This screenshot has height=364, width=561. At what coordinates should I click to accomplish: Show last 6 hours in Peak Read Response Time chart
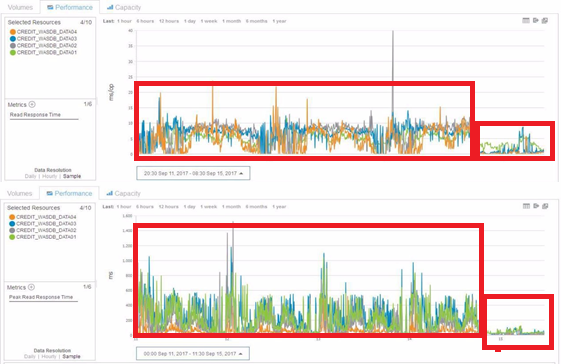pyautogui.click(x=145, y=207)
